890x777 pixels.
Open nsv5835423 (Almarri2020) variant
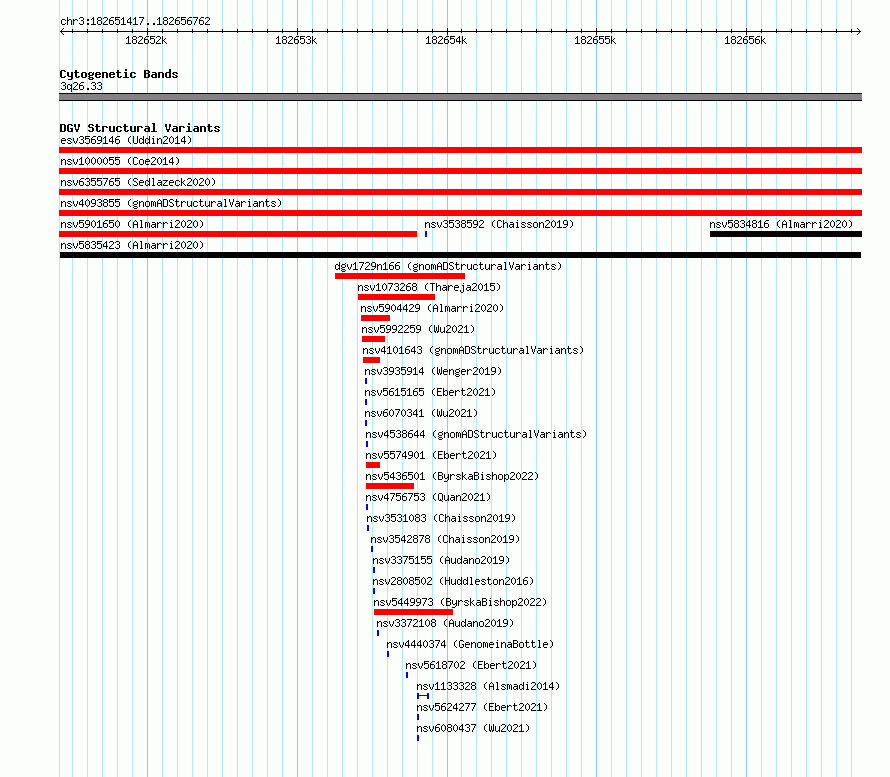[x=132, y=245]
